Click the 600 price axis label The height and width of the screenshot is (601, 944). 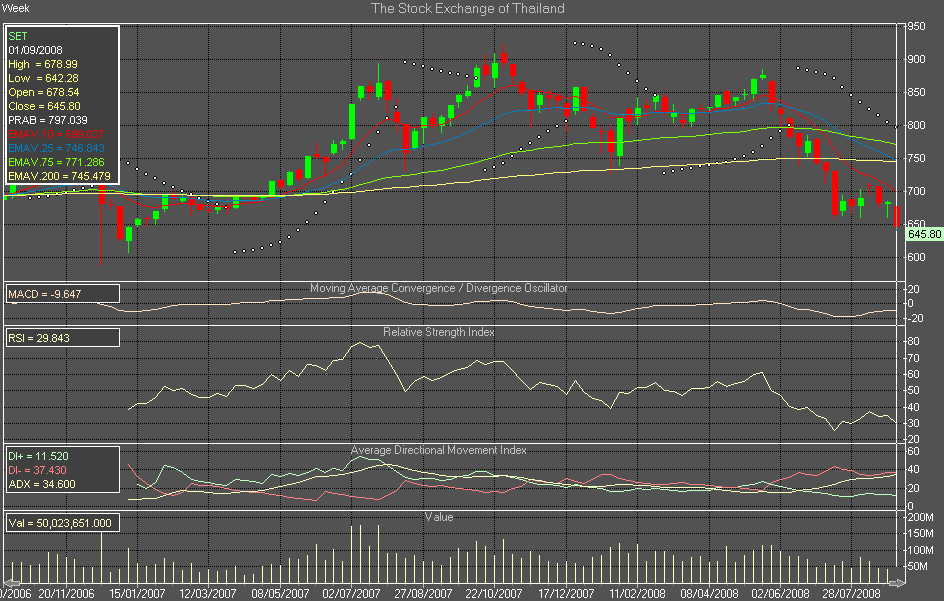pyautogui.click(x=916, y=257)
